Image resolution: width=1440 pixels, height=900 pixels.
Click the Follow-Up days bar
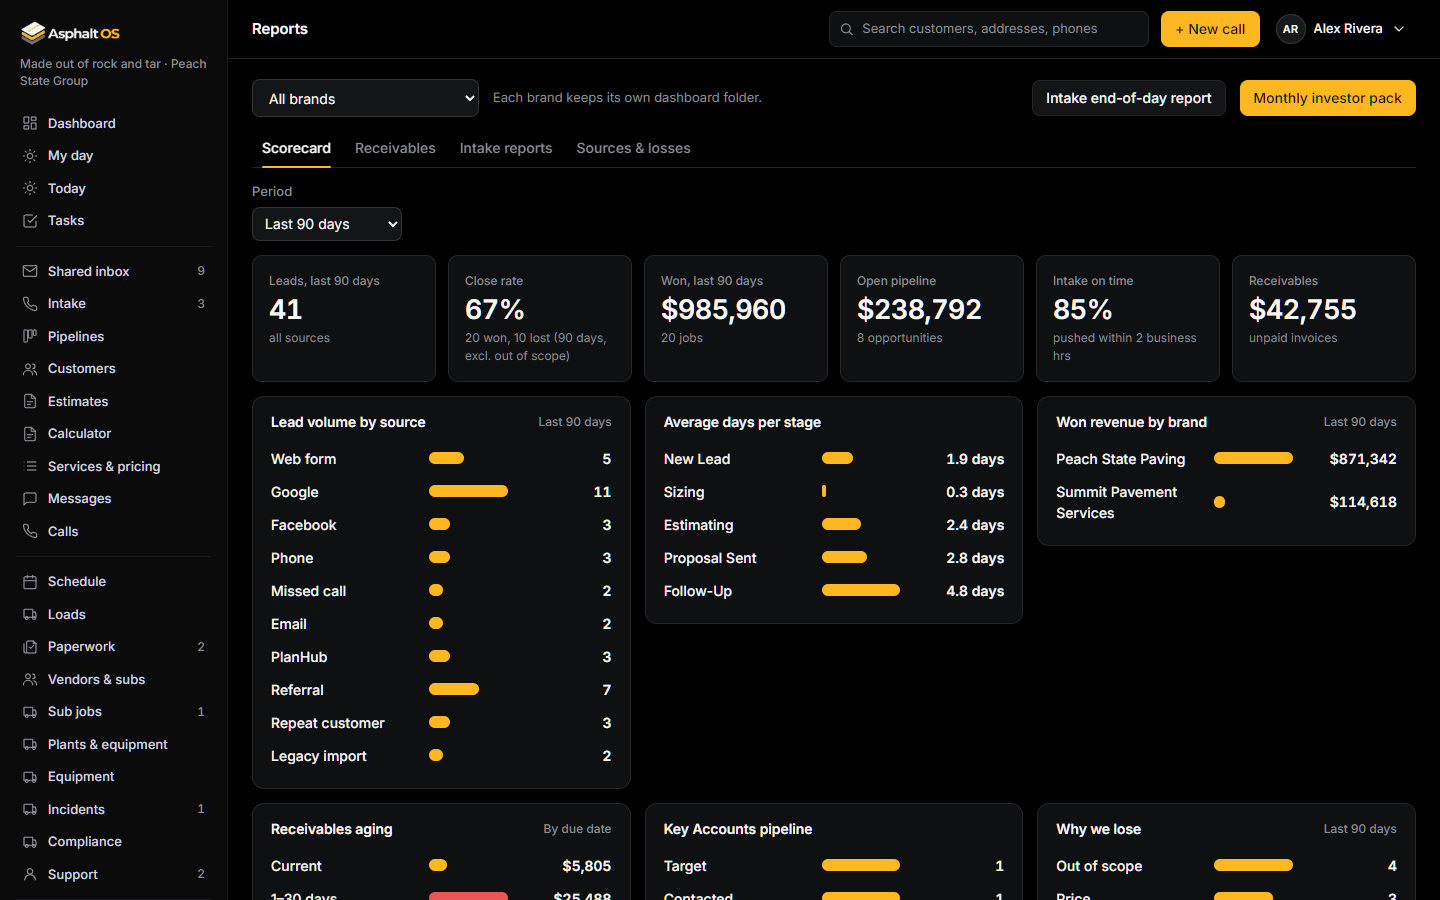click(861, 590)
